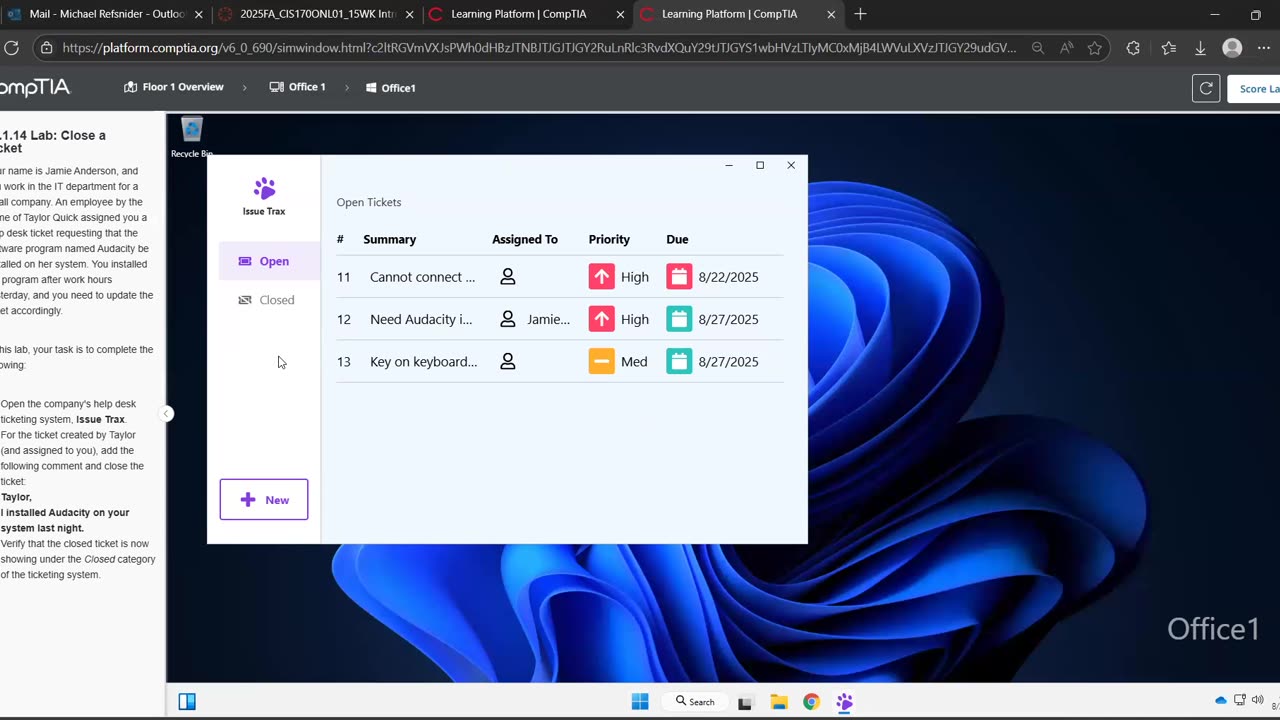Viewport: 1280px width, 720px height.
Task: Click the red calendar icon for 8/22/2025
Action: tap(679, 277)
